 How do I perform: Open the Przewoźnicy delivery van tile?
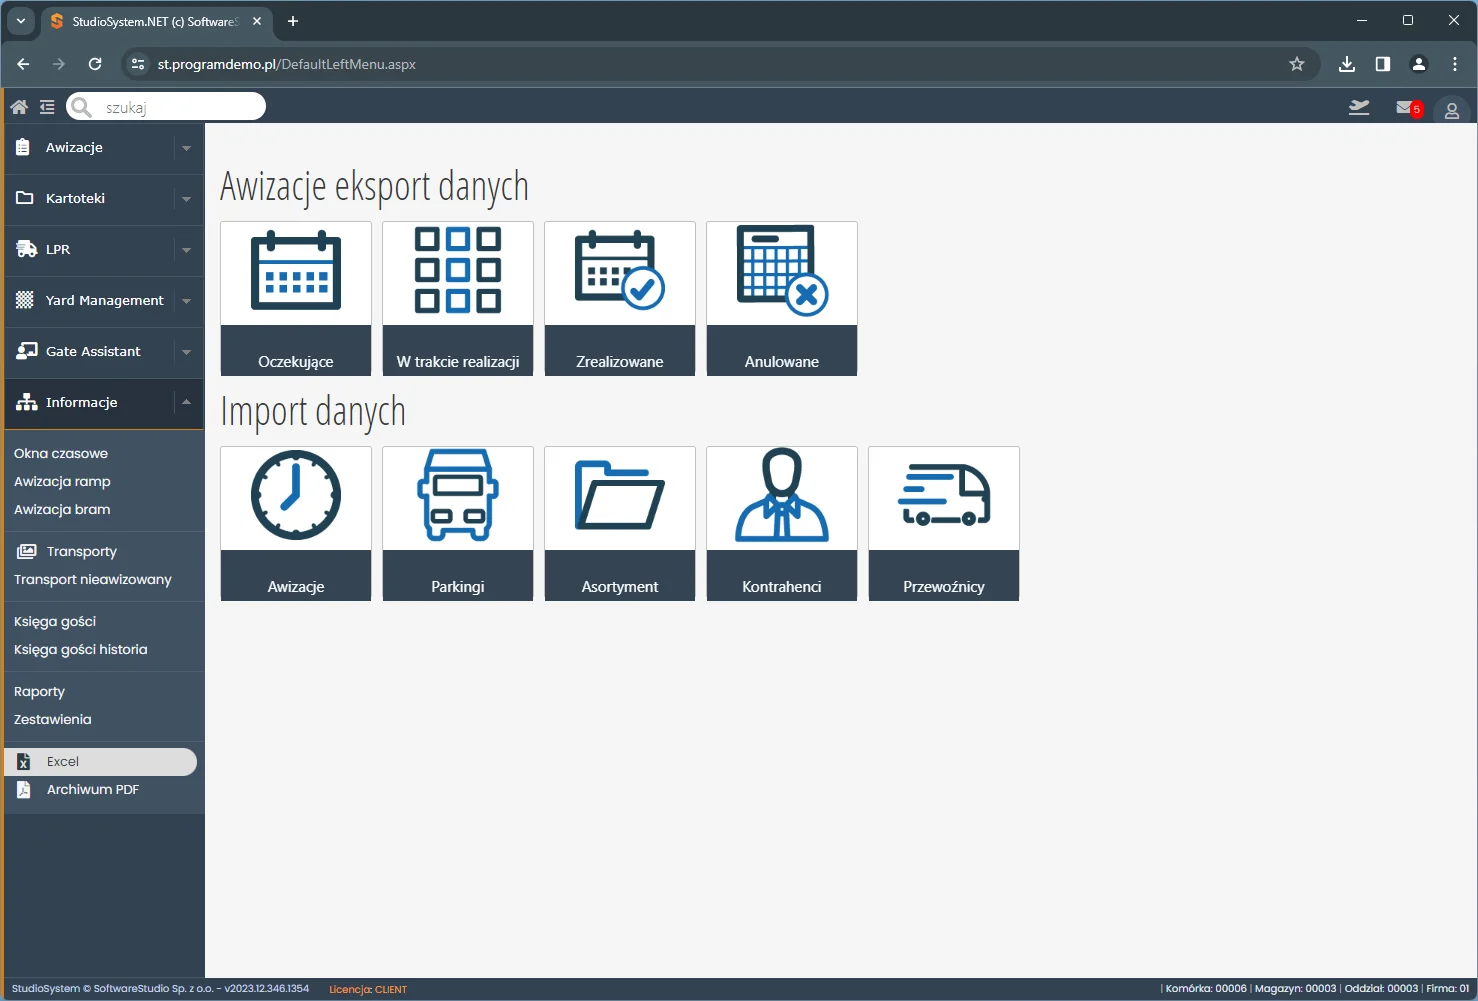pyautogui.click(x=944, y=524)
